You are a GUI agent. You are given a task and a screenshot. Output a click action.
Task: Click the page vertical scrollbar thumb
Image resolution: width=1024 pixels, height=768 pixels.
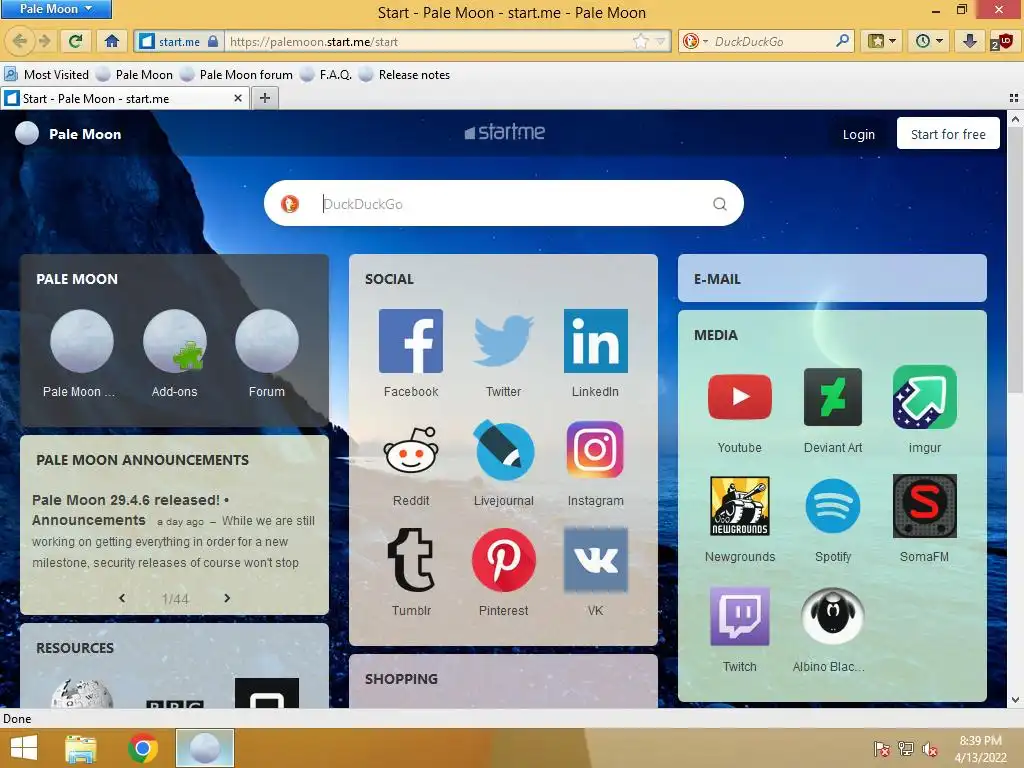tap(1014, 261)
